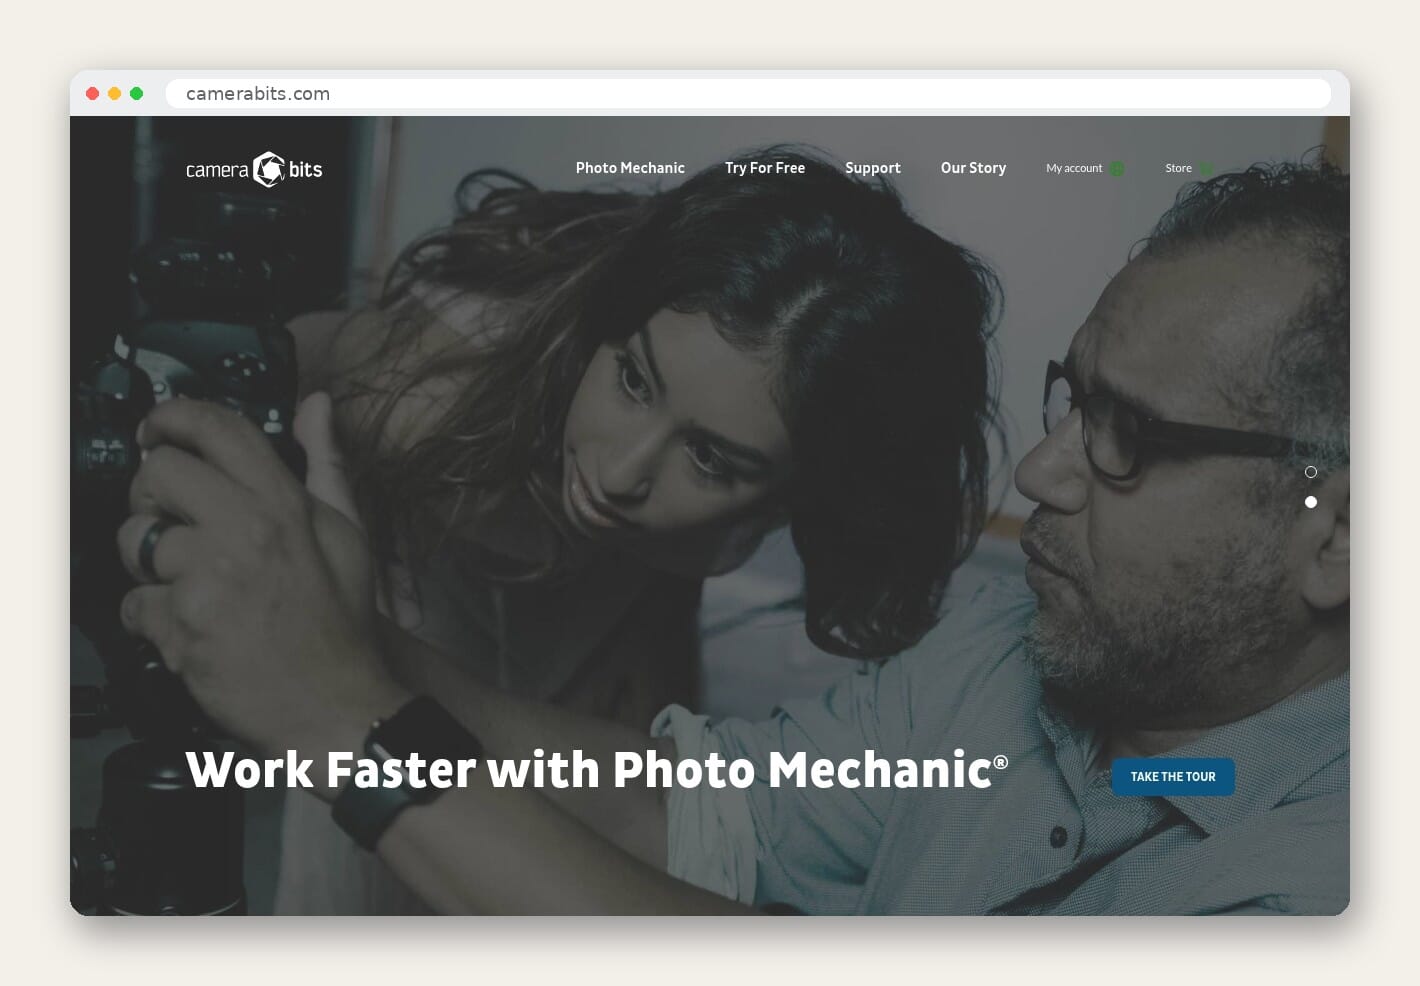1420x986 pixels.
Task: Click the yellow minimize window dot
Action: [x=114, y=93]
